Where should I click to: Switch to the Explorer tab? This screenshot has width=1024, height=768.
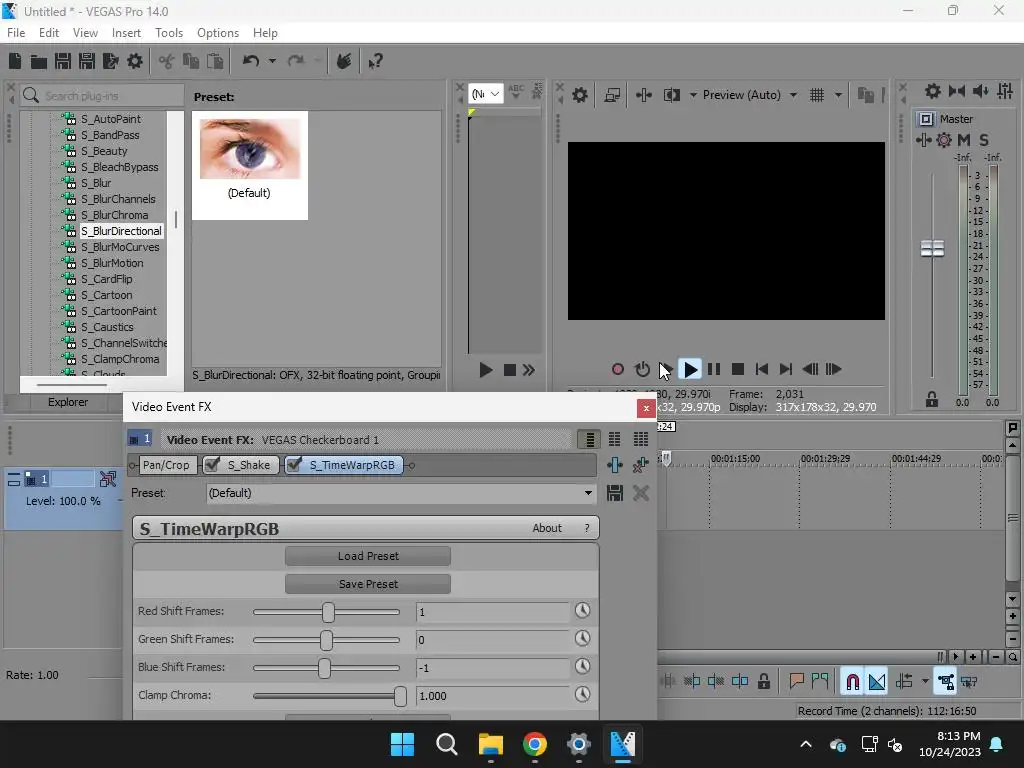coord(68,402)
